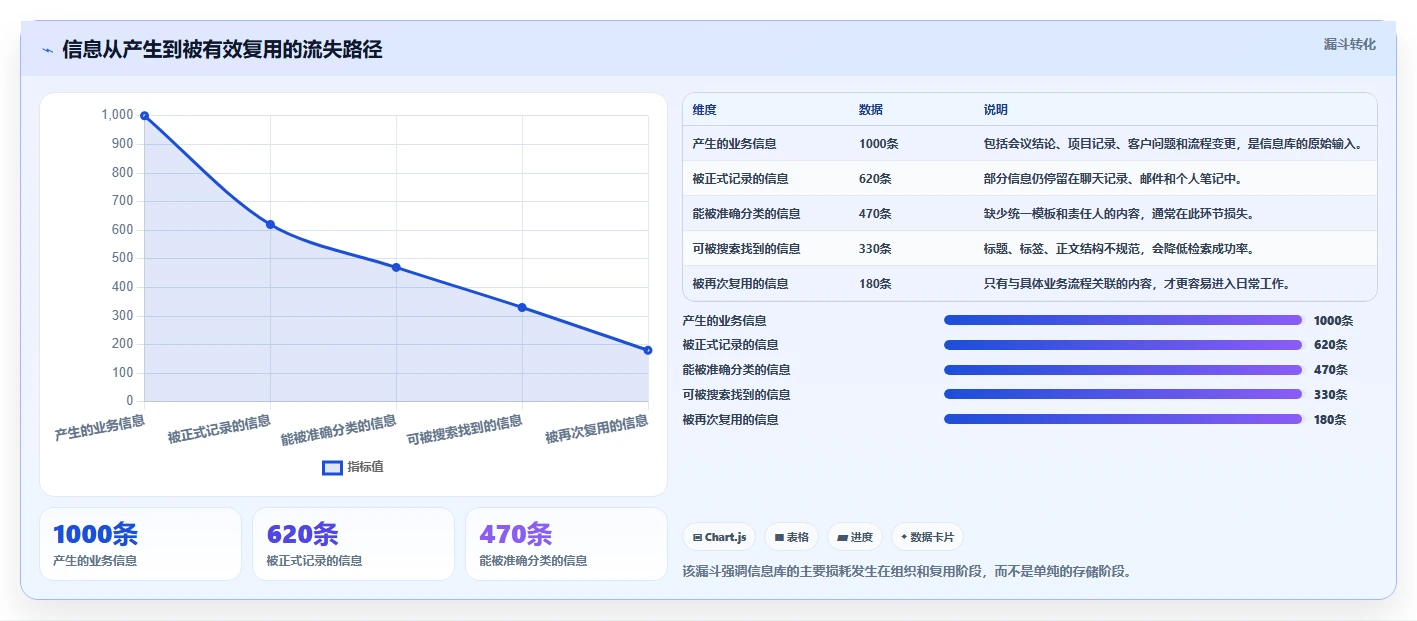Click the 维度 column header

point(704,110)
